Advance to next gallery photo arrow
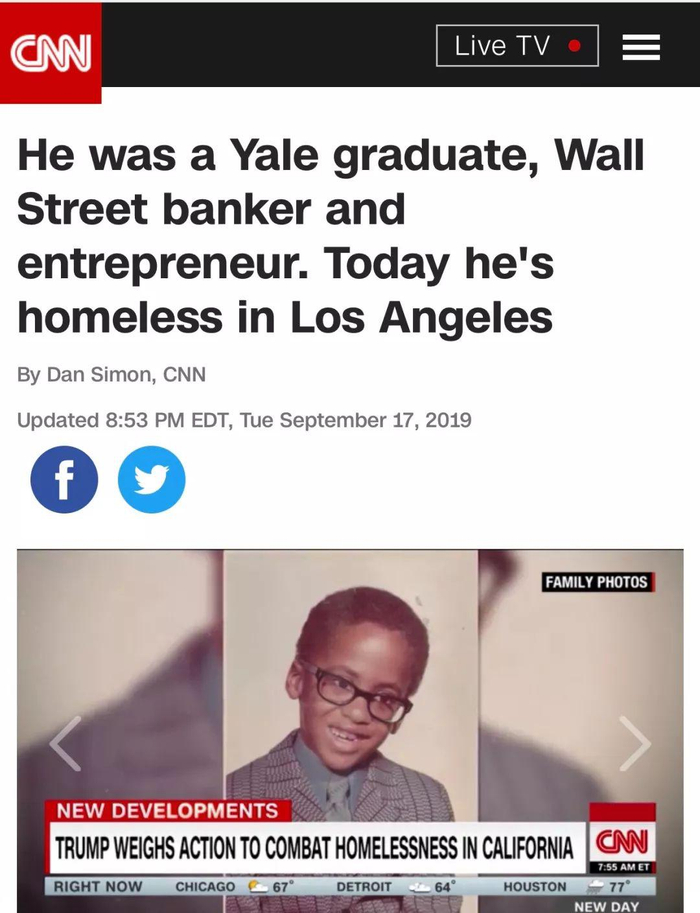This screenshot has width=700, height=913. 635,743
